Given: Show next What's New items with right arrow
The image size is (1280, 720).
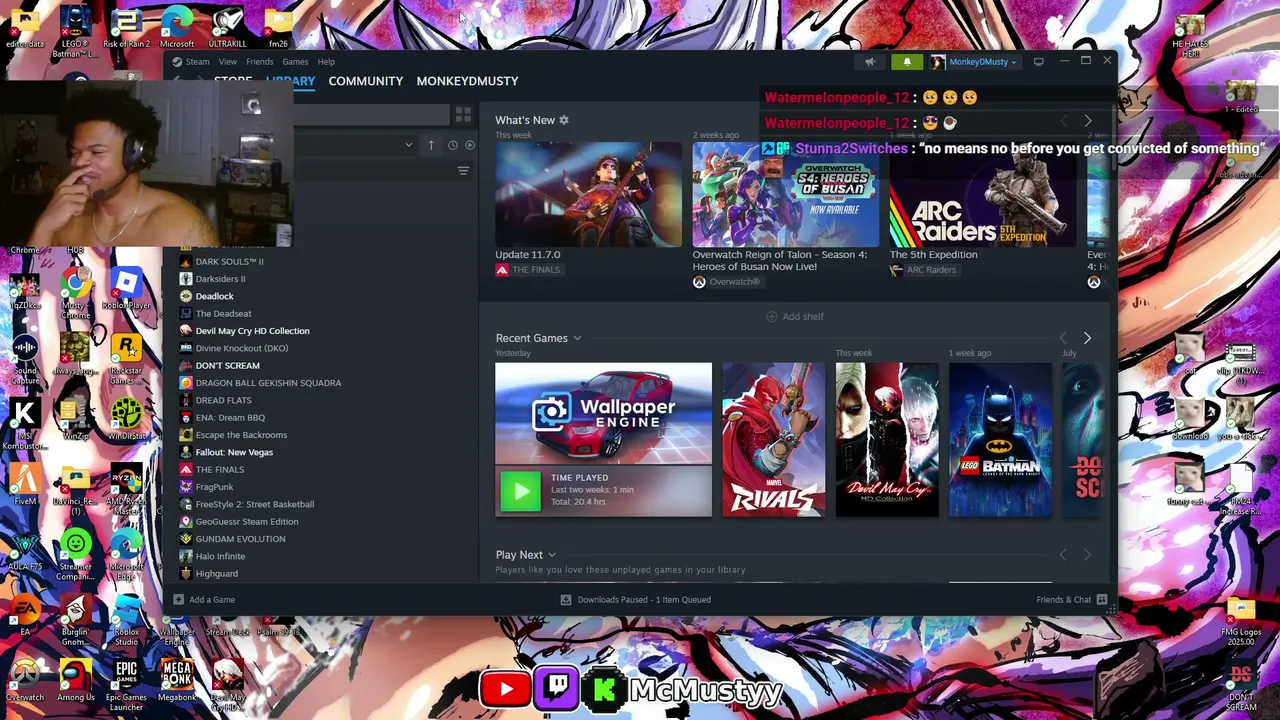Looking at the screenshot, I should [x=1088, y=121].
